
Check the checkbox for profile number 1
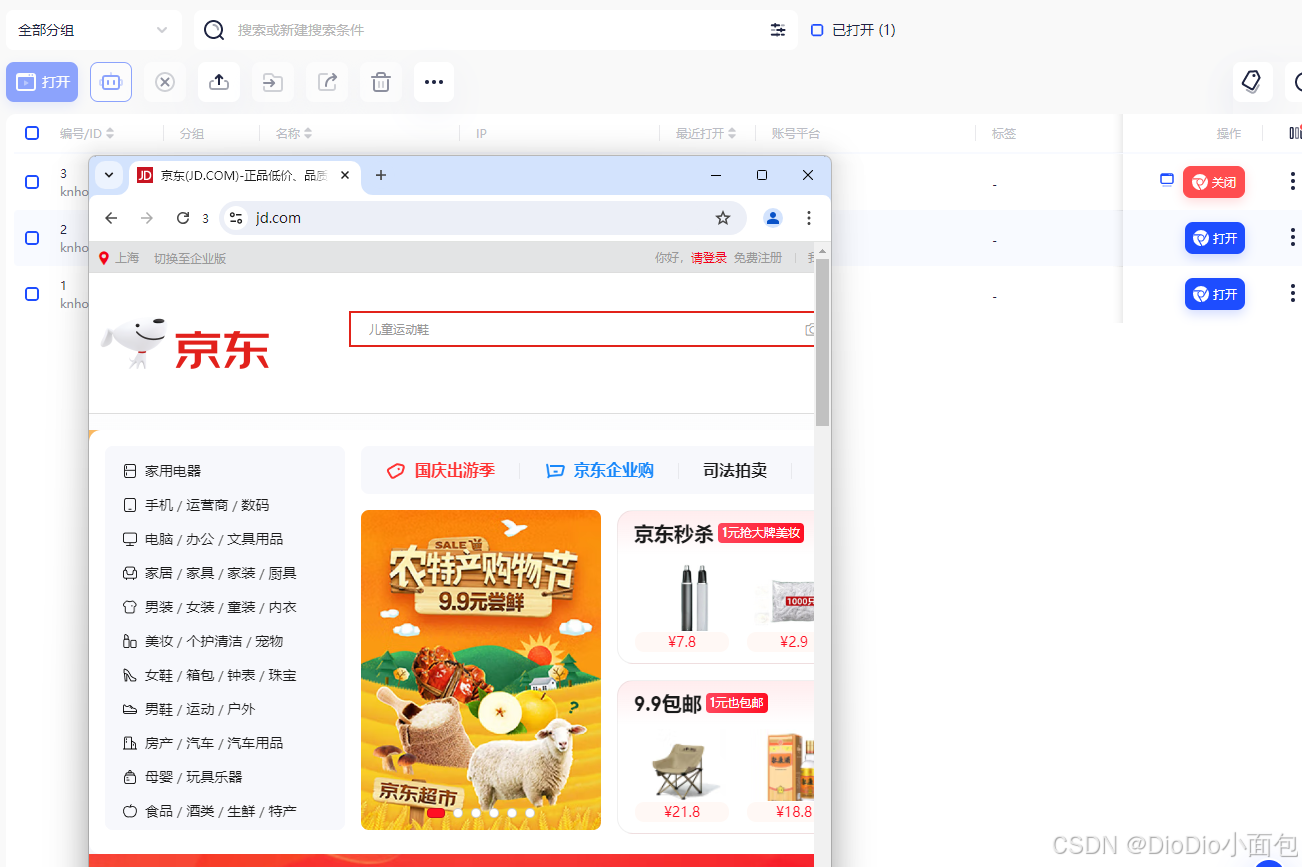31,294
